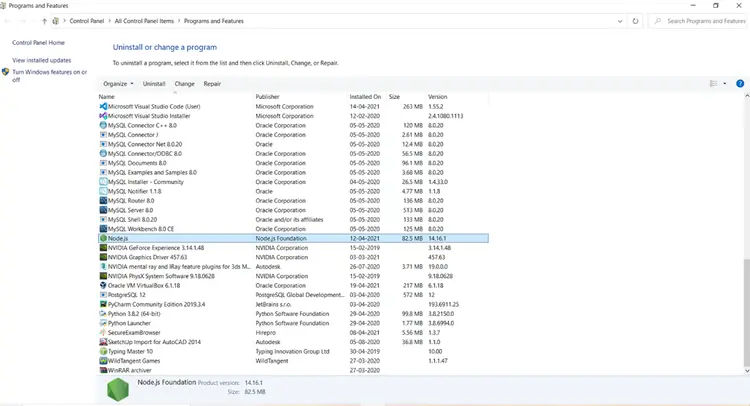Click the Typing Master 10 icon

[x=103, y=351]
